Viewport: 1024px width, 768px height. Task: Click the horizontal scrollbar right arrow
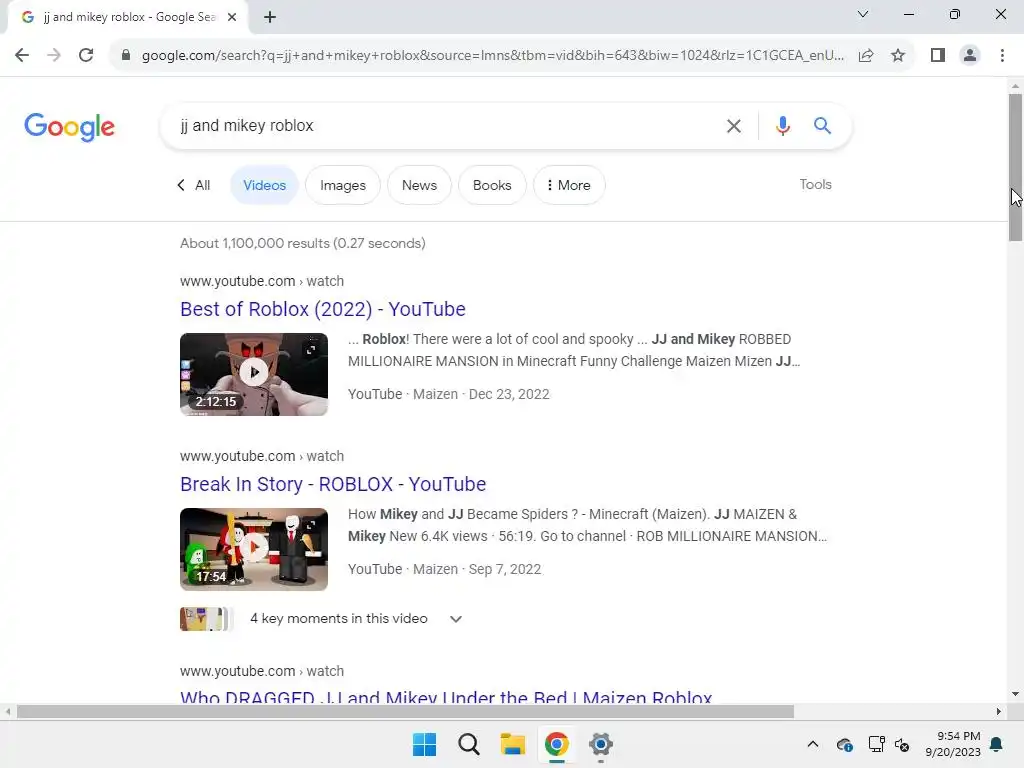click(x=998, y=711)
